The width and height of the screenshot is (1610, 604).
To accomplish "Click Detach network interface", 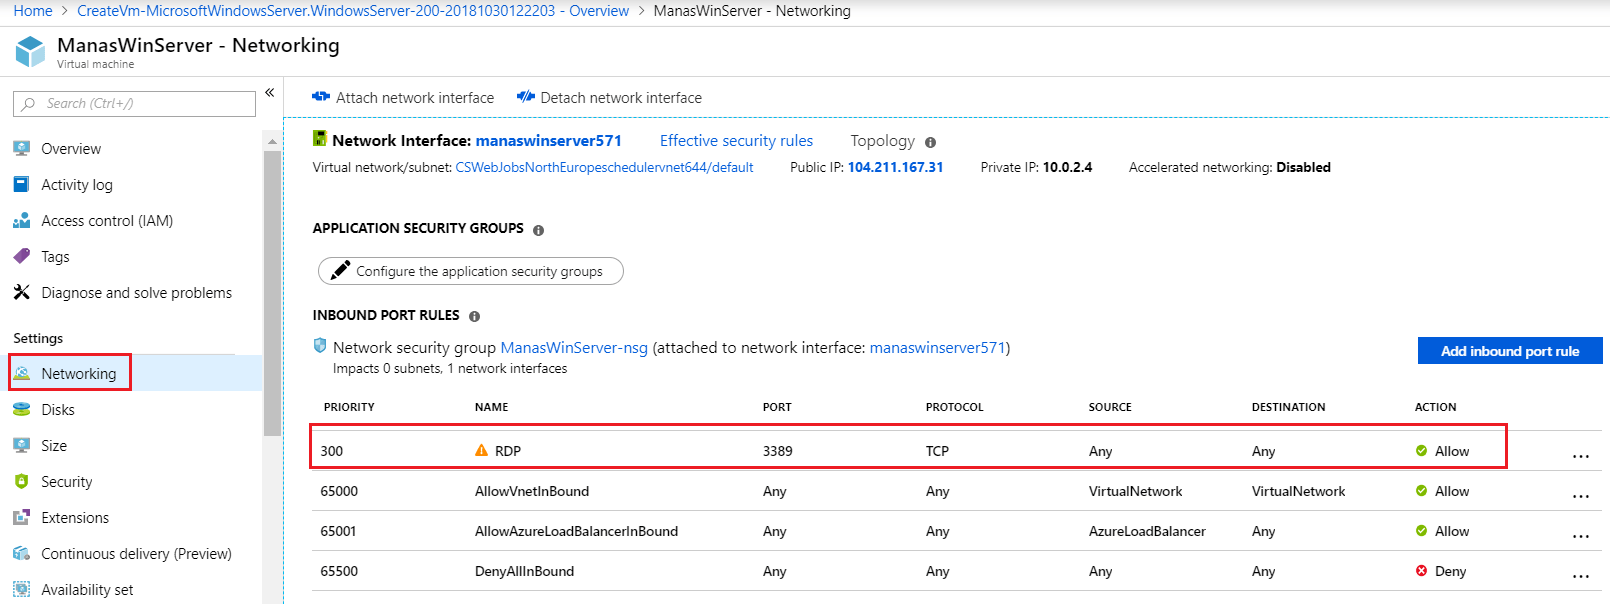I will click(609, 98).
